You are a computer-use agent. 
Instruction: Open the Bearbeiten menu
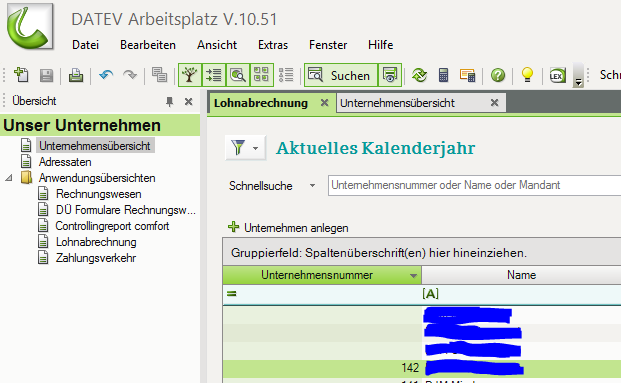(148, 45)
